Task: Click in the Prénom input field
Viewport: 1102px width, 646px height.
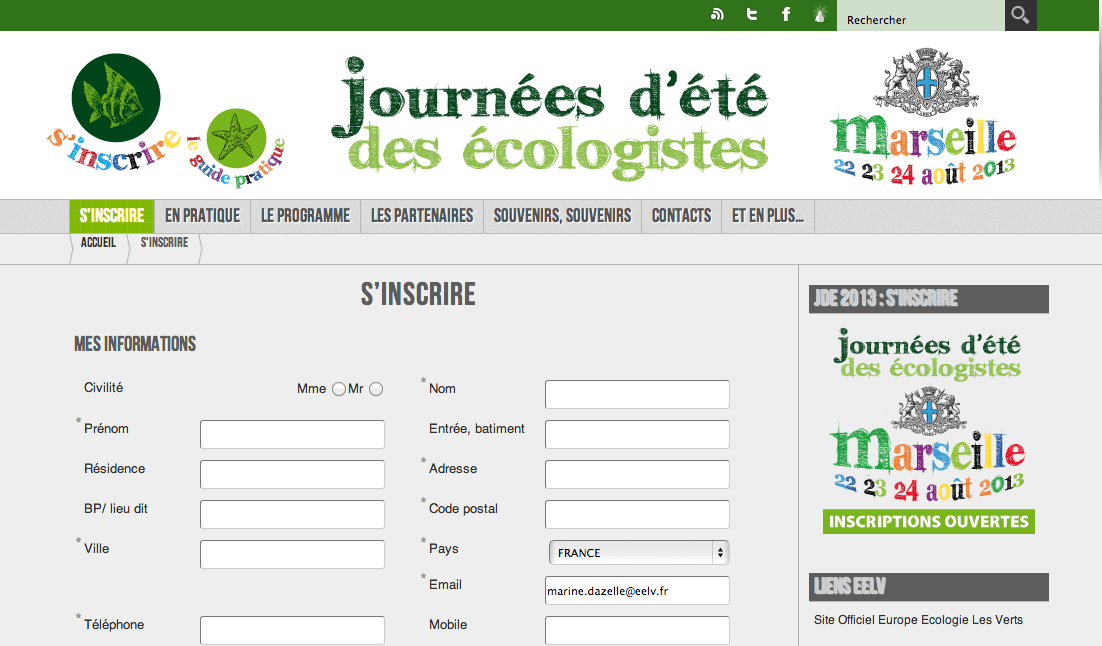Action: tap(292, 434)
